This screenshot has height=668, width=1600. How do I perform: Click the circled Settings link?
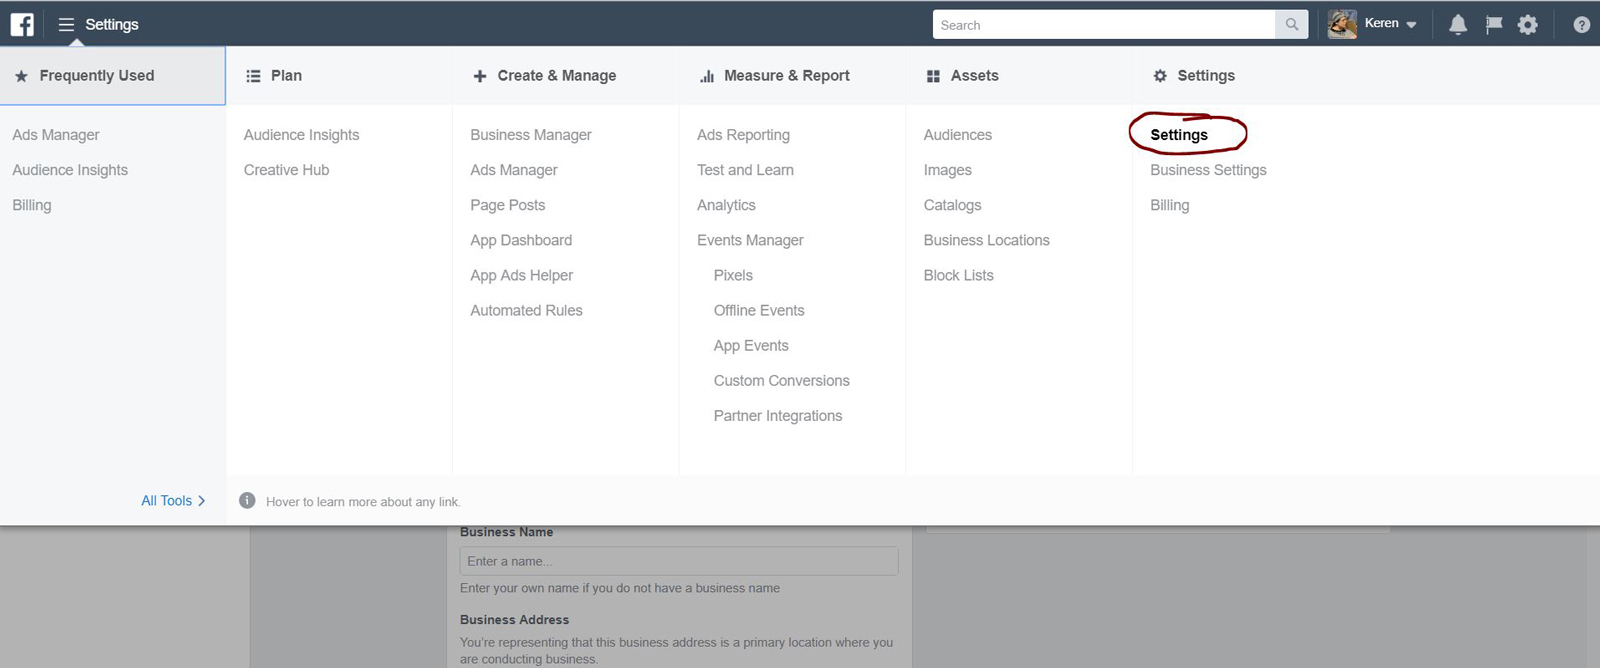(1179, 135)
